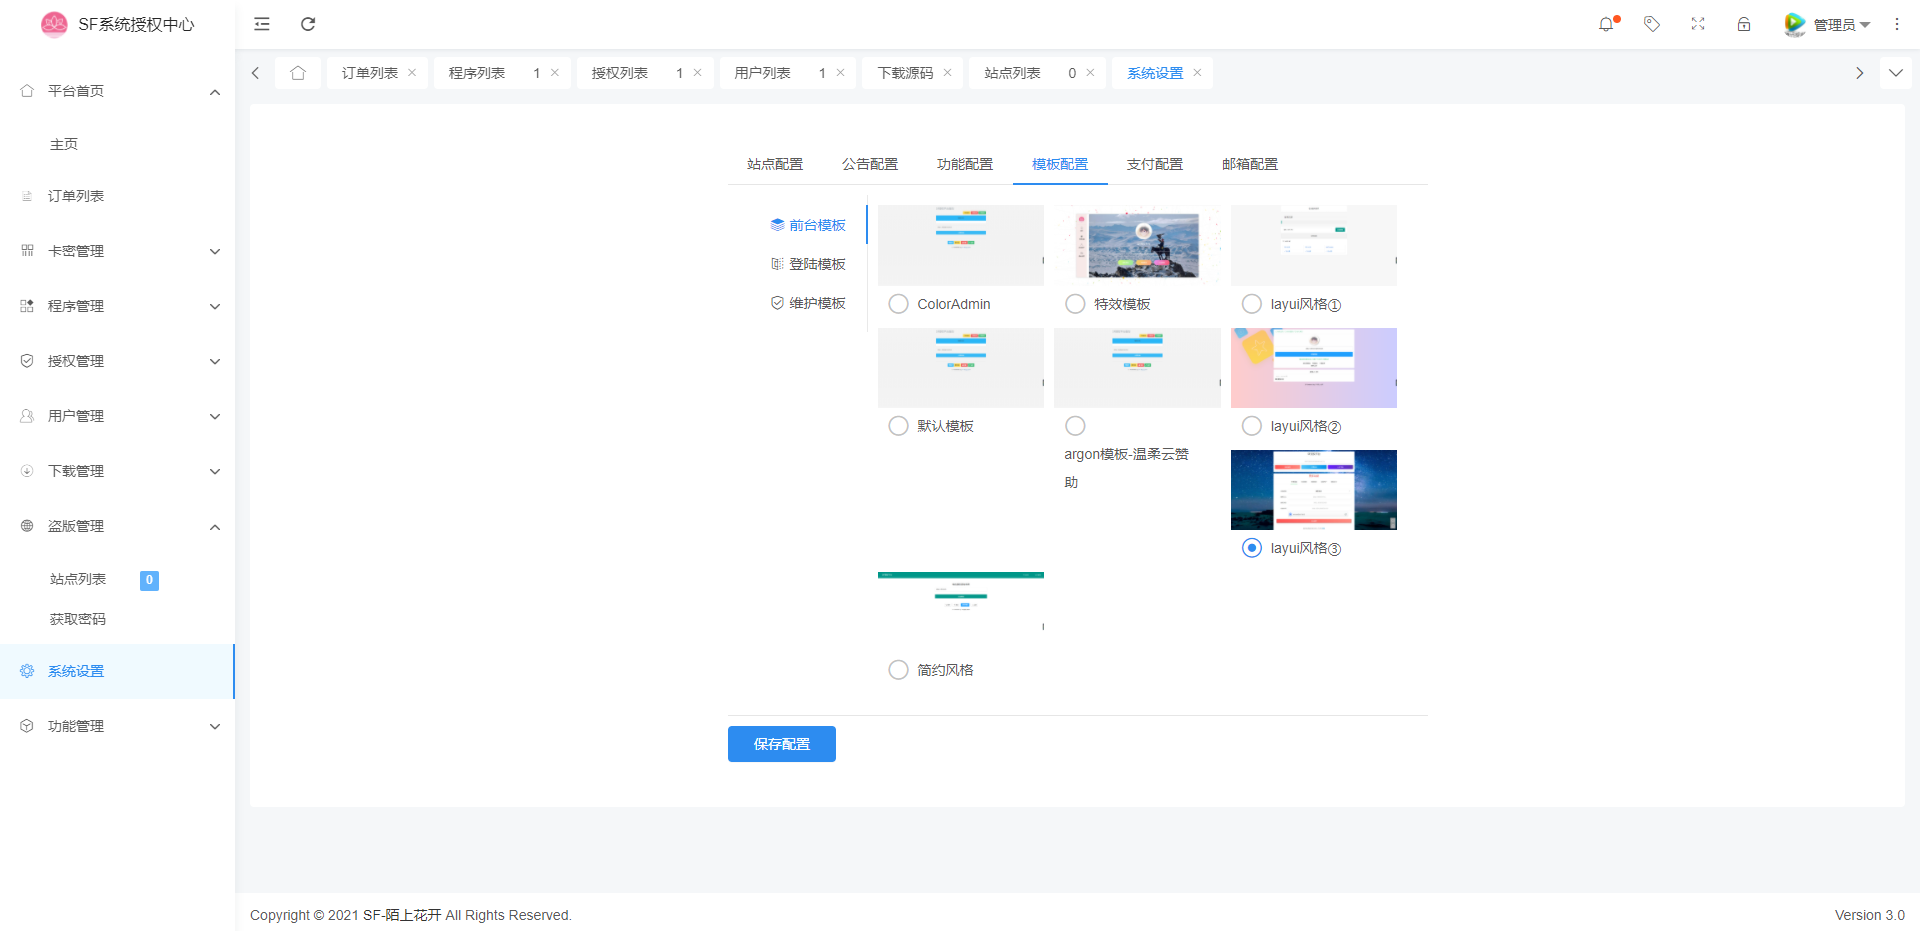Click the 特效模板 preview thumbnail

click(x=1137, y=245)
